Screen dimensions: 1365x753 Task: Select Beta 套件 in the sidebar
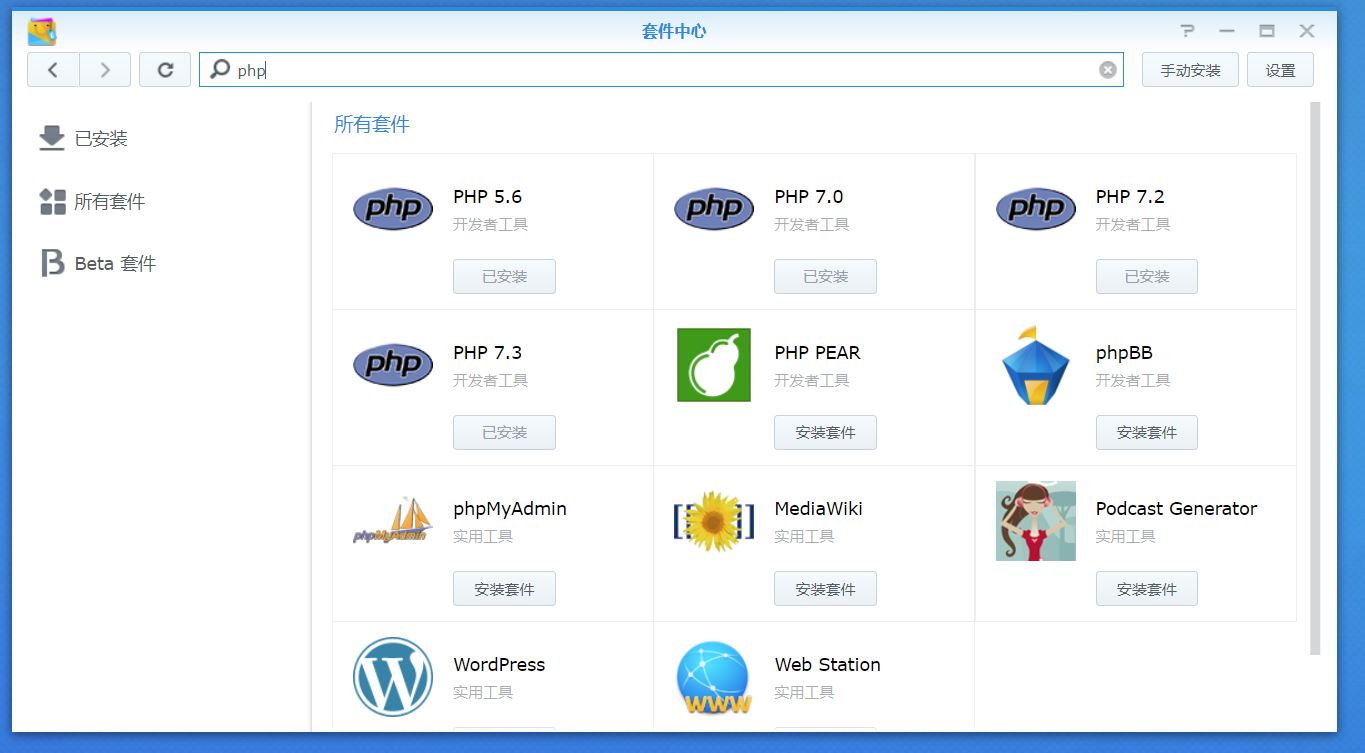(114, 263)
